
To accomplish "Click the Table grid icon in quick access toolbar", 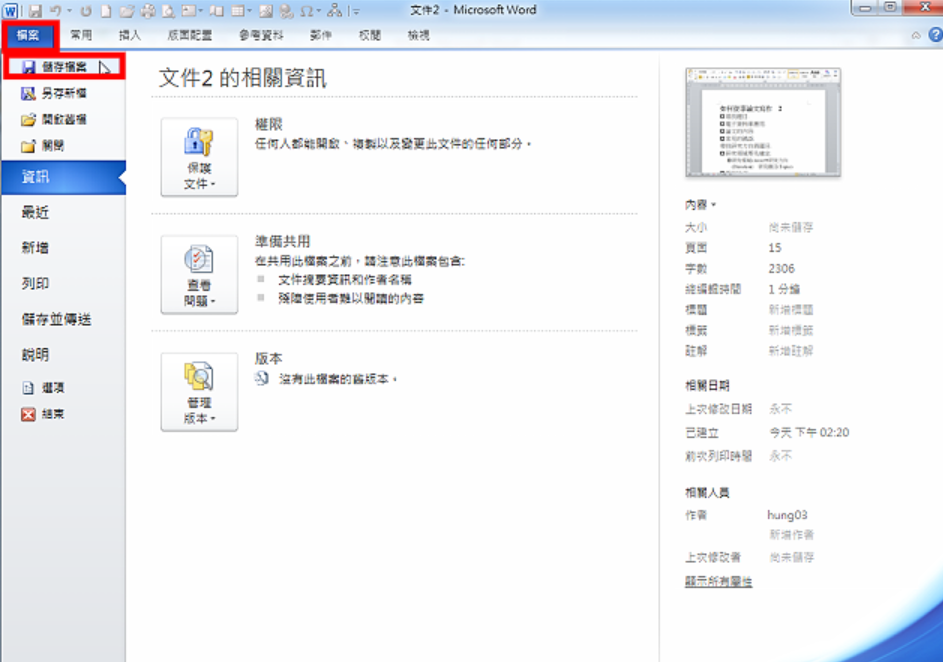I will pyautogui.click(x=238, y=11).
